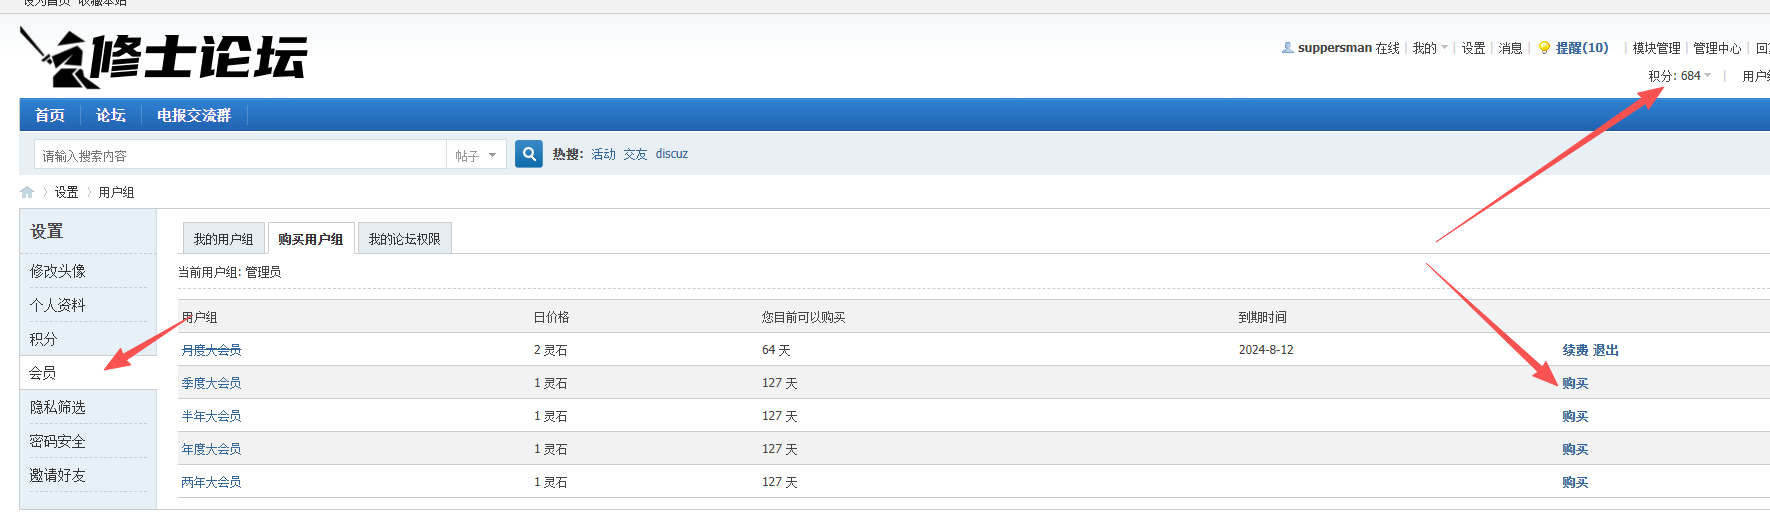Click 退出 for 月度大会员
Viewport: 1770px width, 521px height.
1606,350
